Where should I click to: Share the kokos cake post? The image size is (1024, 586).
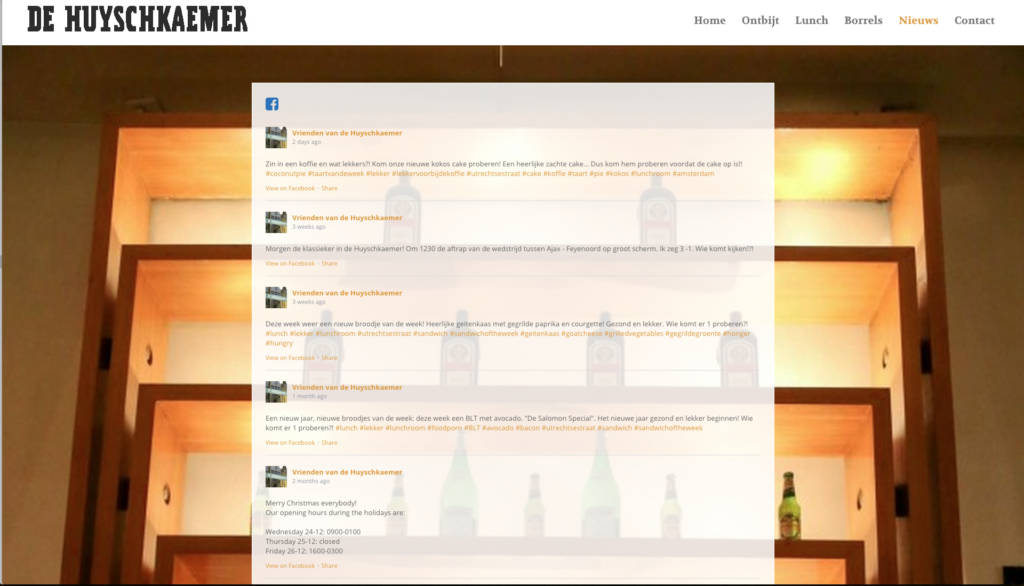pos(329,188)
